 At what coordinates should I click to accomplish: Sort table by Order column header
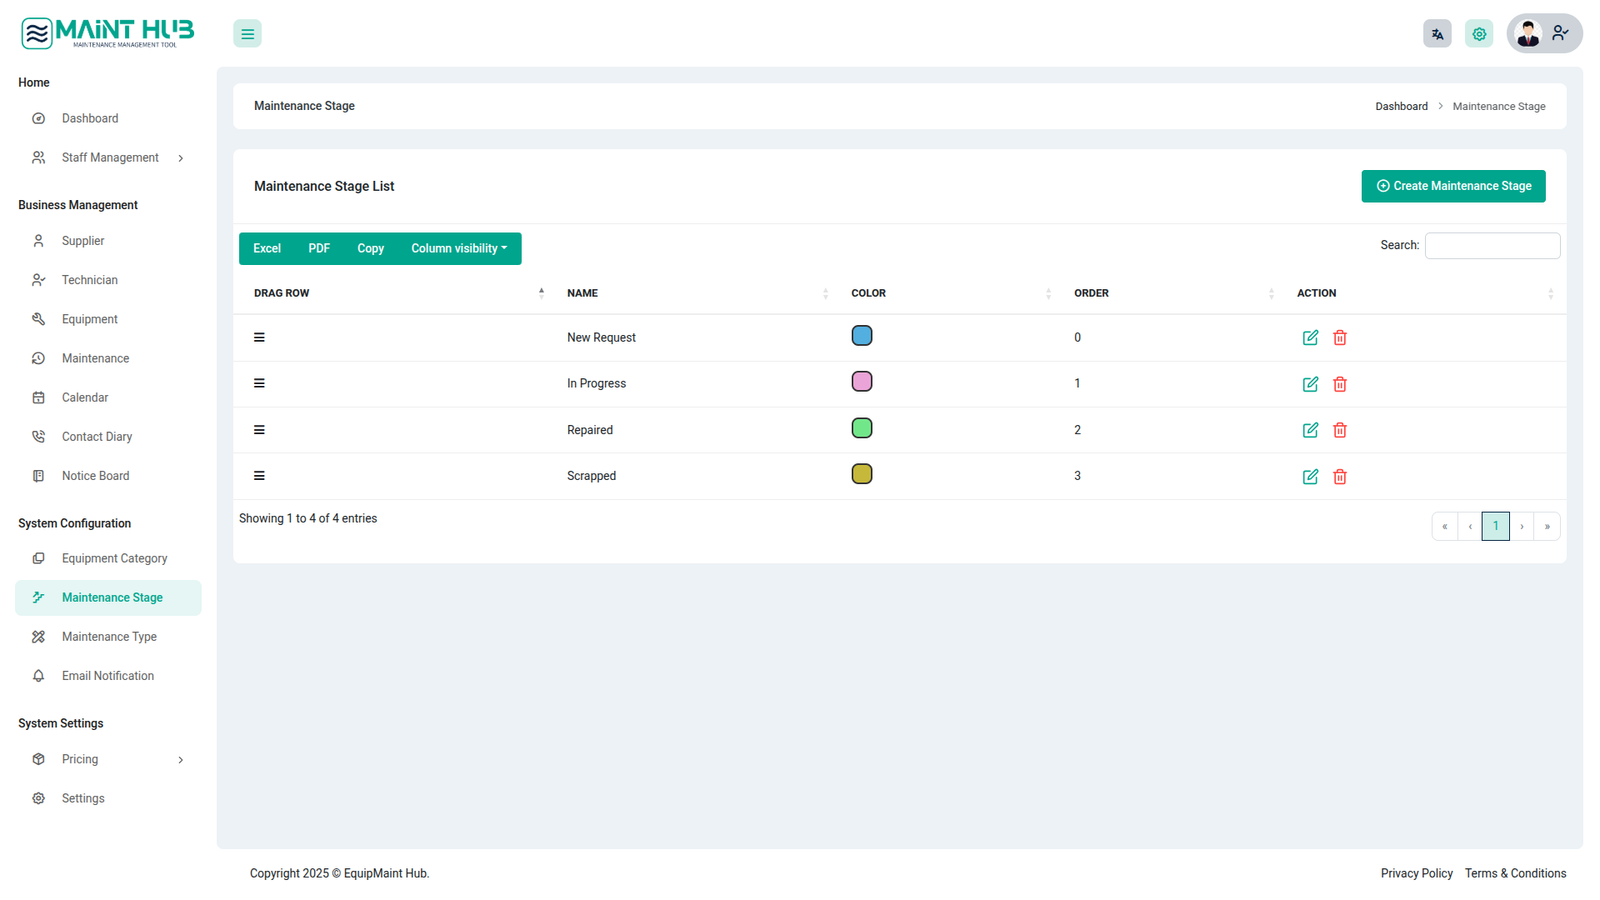(1091, 294)
